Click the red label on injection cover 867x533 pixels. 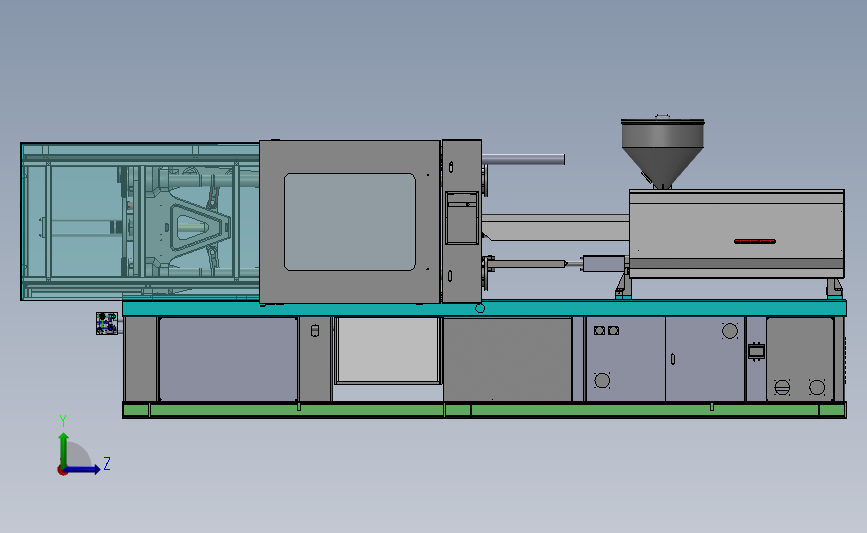tap(755, 241)
